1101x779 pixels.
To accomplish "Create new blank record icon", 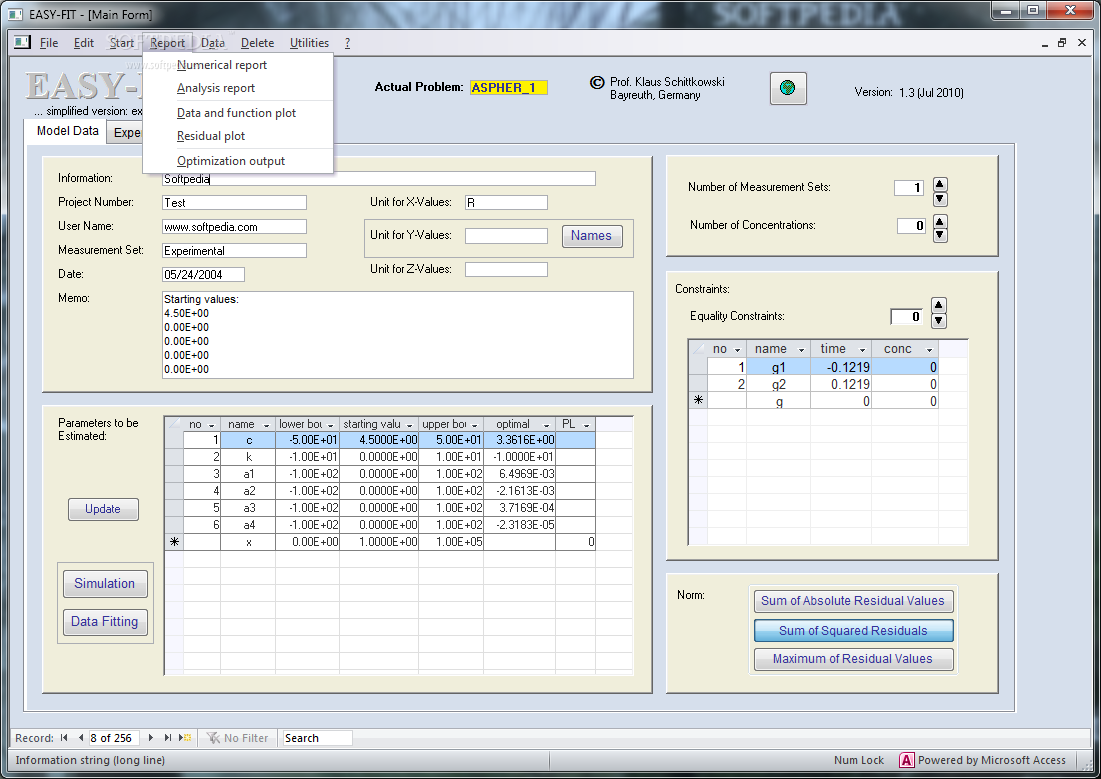I will (185, 738).
